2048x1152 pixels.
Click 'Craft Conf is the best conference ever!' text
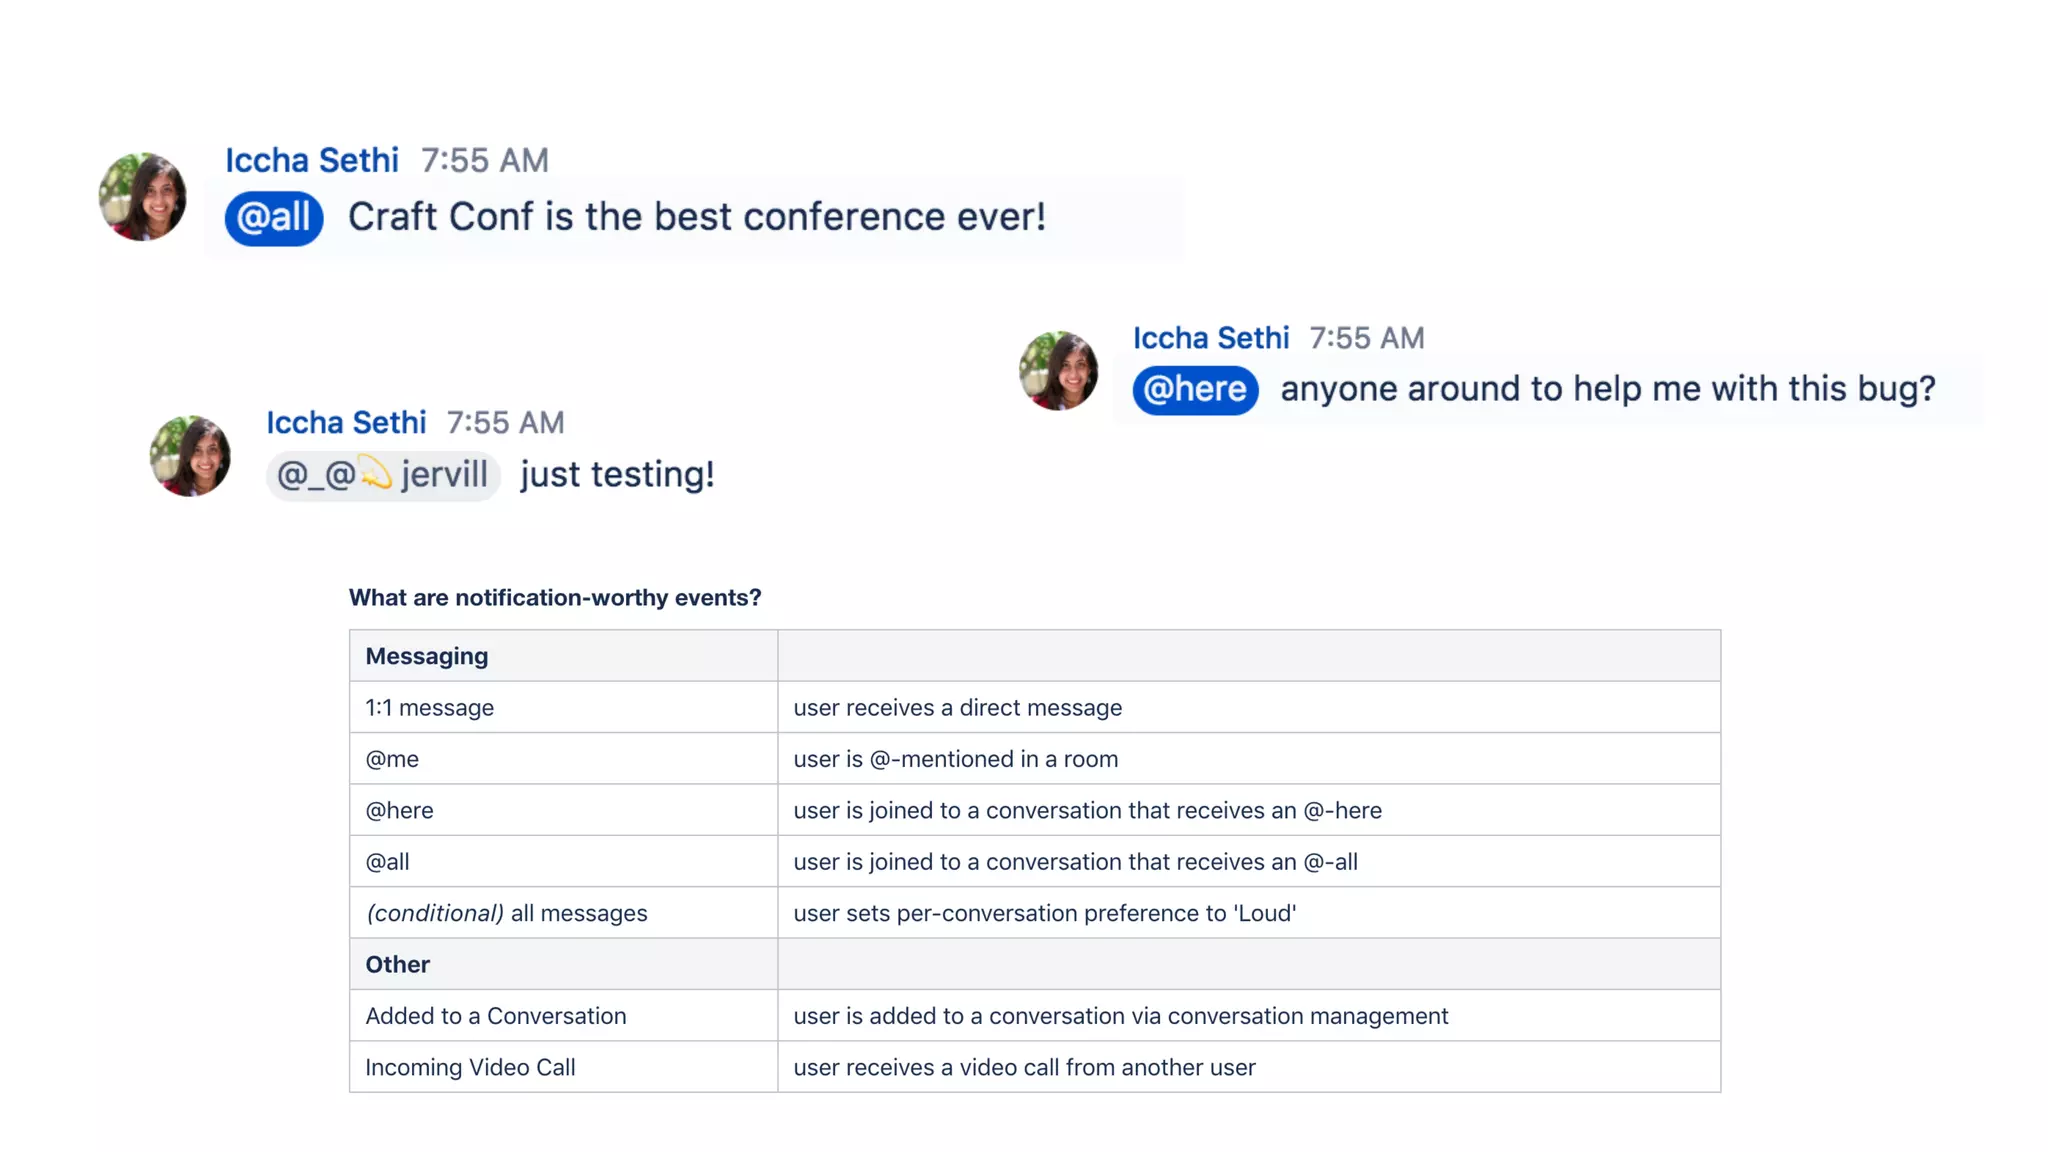click(696, 217)
